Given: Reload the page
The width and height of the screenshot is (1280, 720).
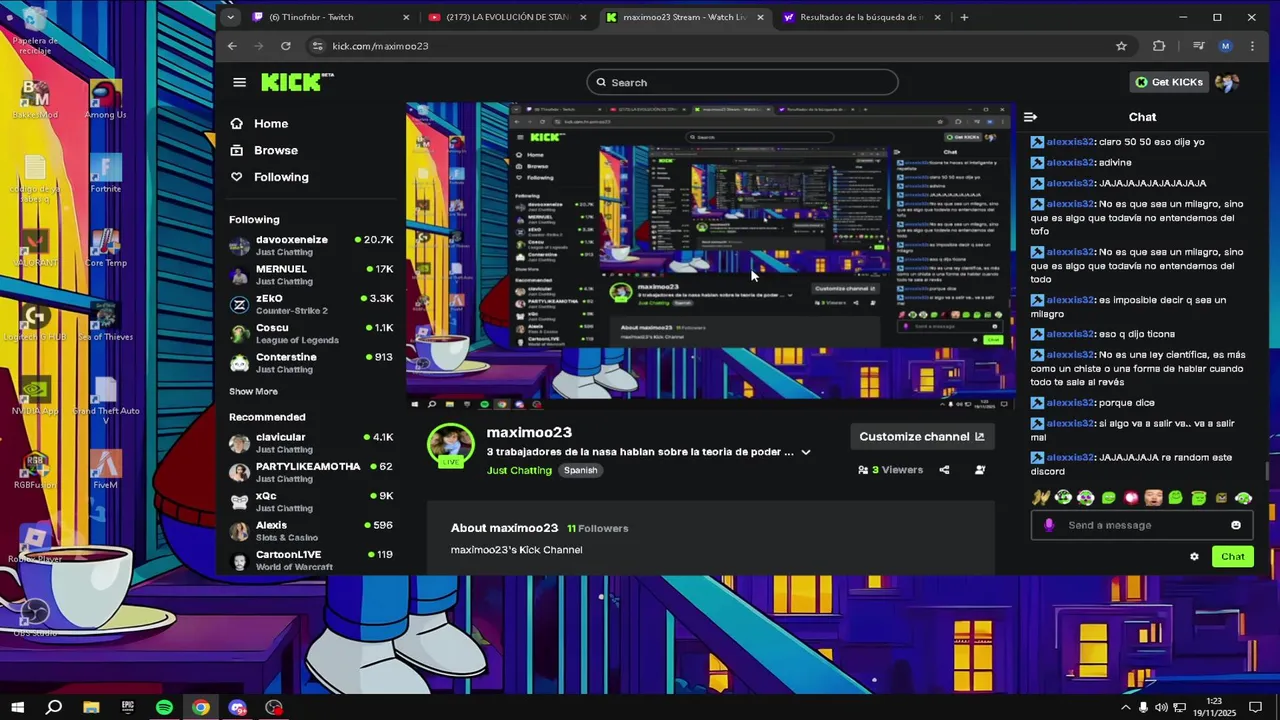Looking at the screenshot, I should [x=286, y=46].
